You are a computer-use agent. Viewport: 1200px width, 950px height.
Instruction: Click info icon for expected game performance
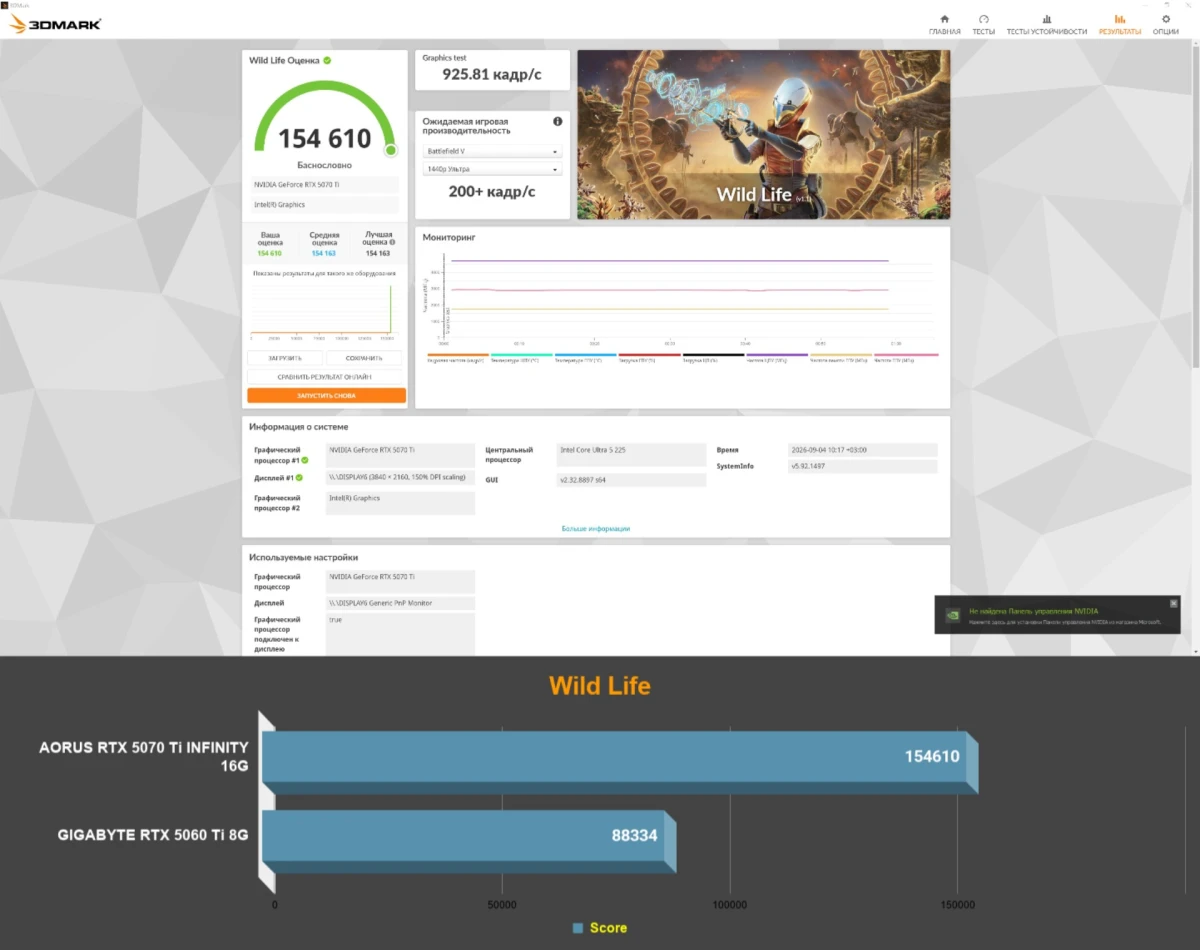(557, 122)
